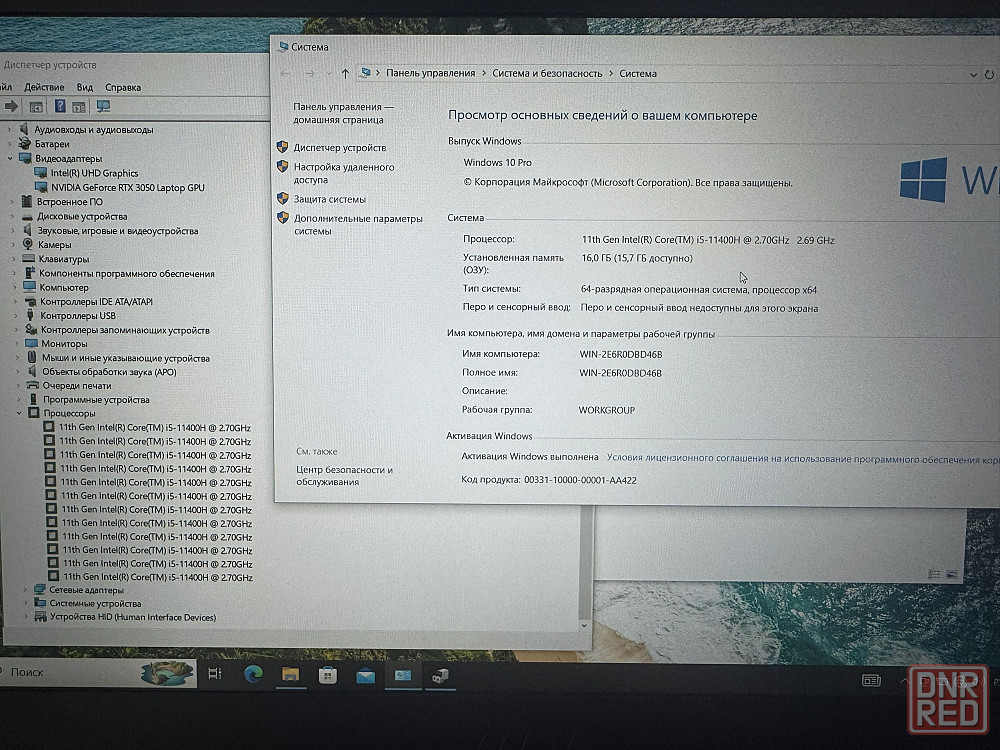Click the Device Manager scrollbar down arrow
This screenshot has height=750, width=1000.
pos(584,626)
